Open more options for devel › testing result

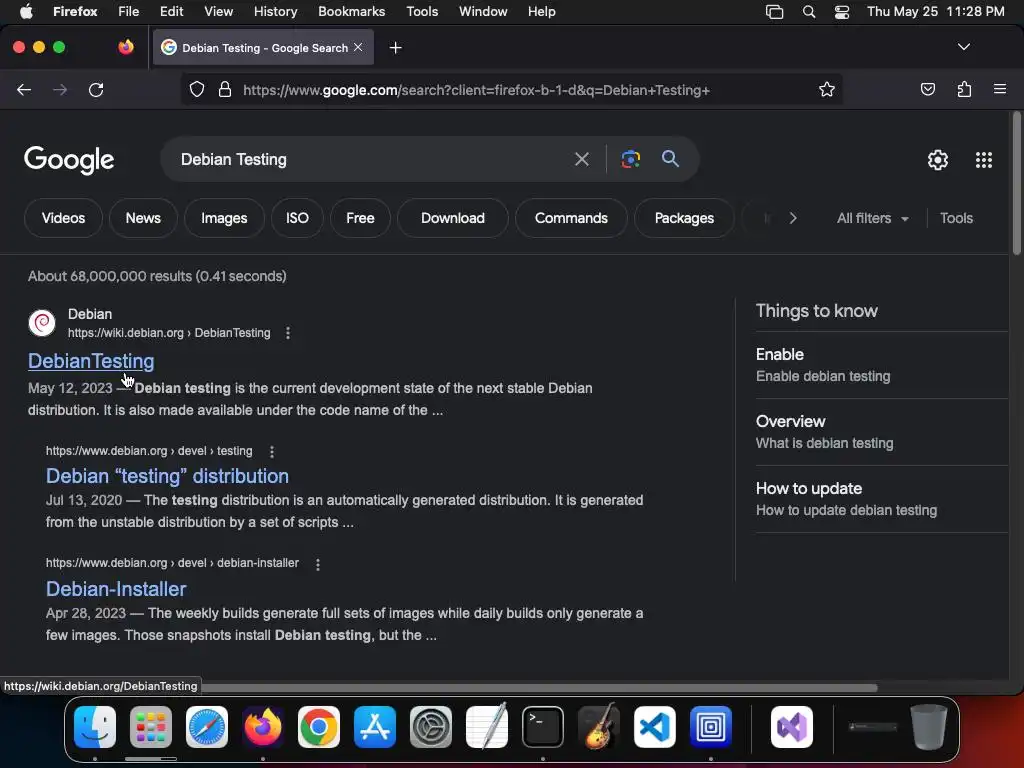[x=272, y=451]
